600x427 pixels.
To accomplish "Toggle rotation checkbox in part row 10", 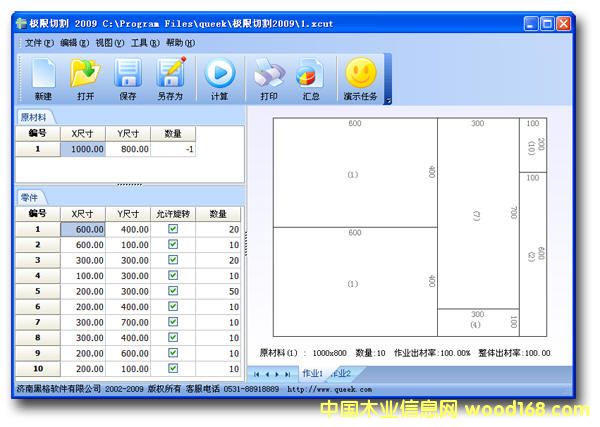I will tap(173, 369).
